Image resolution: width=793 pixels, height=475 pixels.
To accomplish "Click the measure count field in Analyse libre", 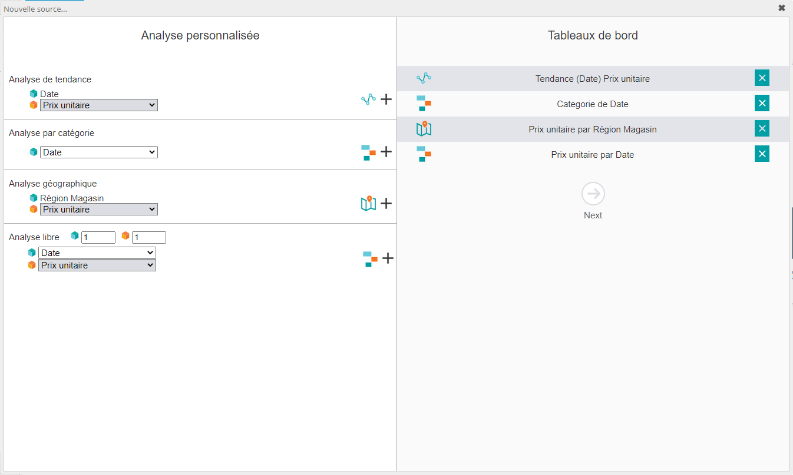I will [x=148, y=237].
